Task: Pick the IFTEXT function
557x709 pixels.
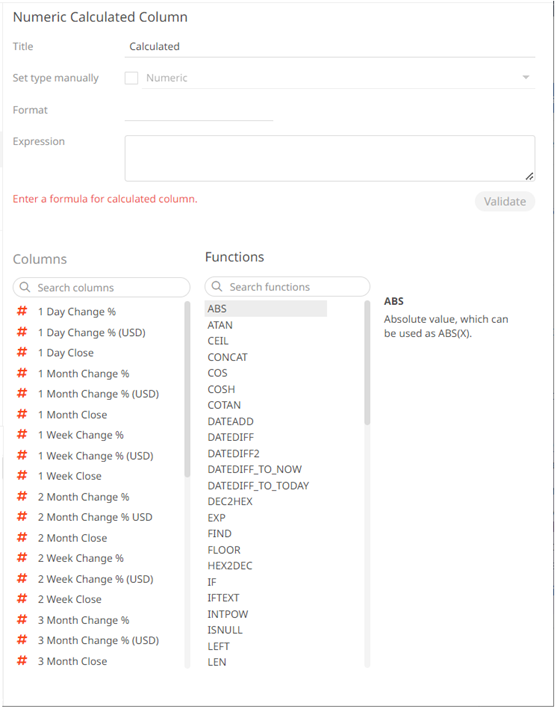Action: 223,598
